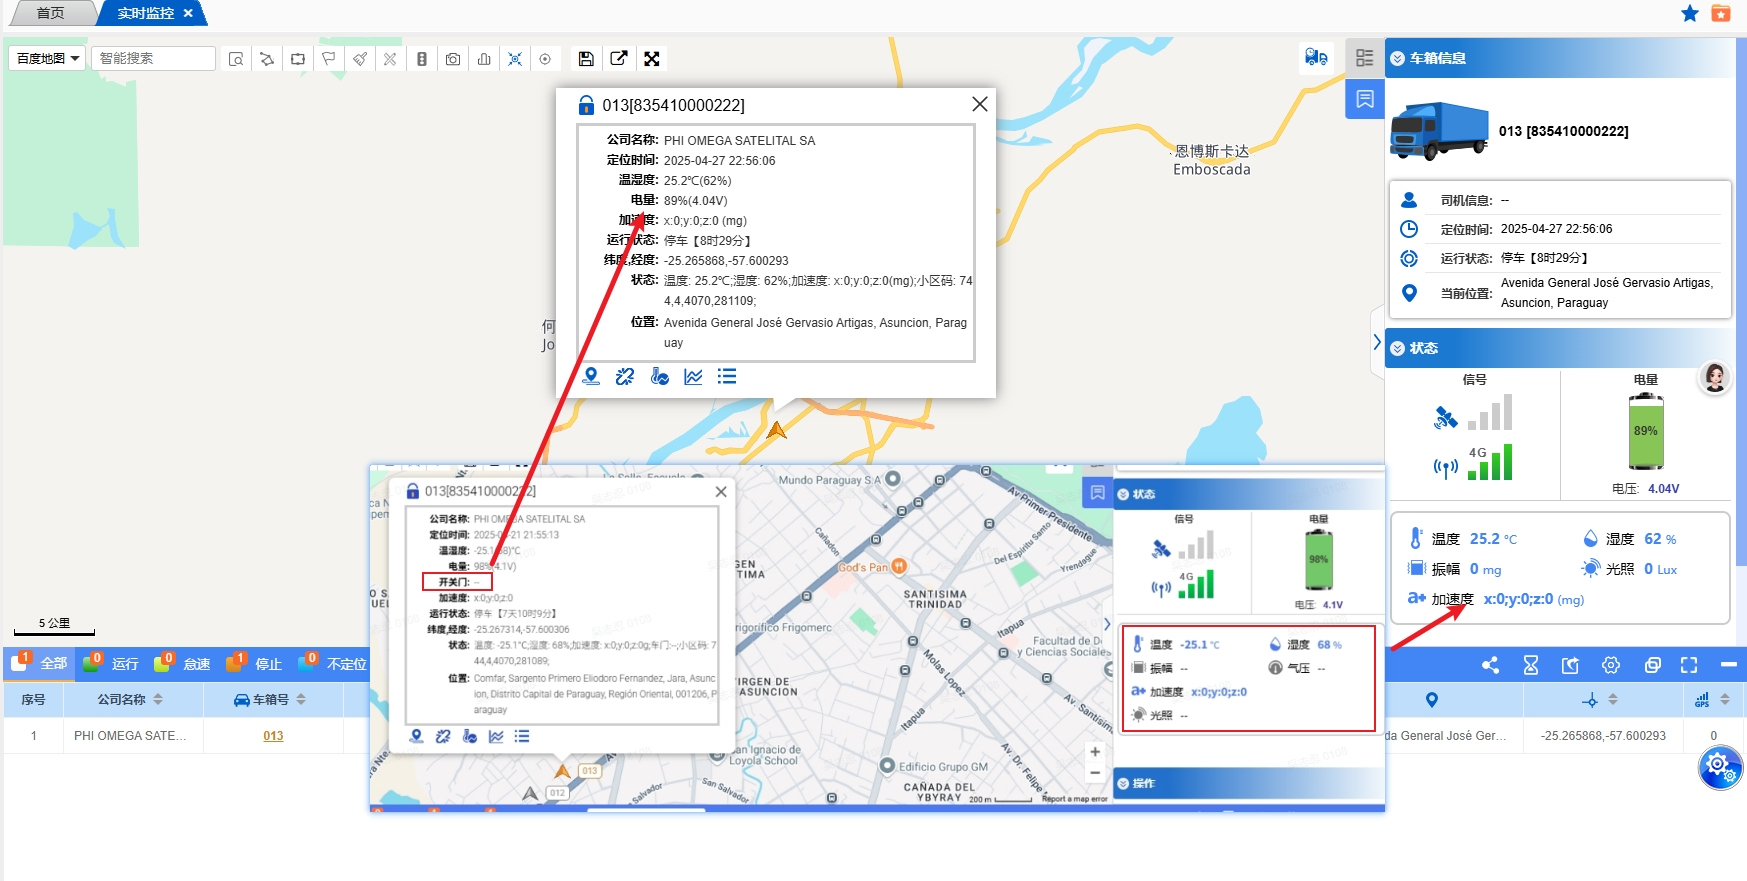1747x881 pixels.
Task: Click the camera screenshot tool in map toolbar
Action: tap(453, 59)
